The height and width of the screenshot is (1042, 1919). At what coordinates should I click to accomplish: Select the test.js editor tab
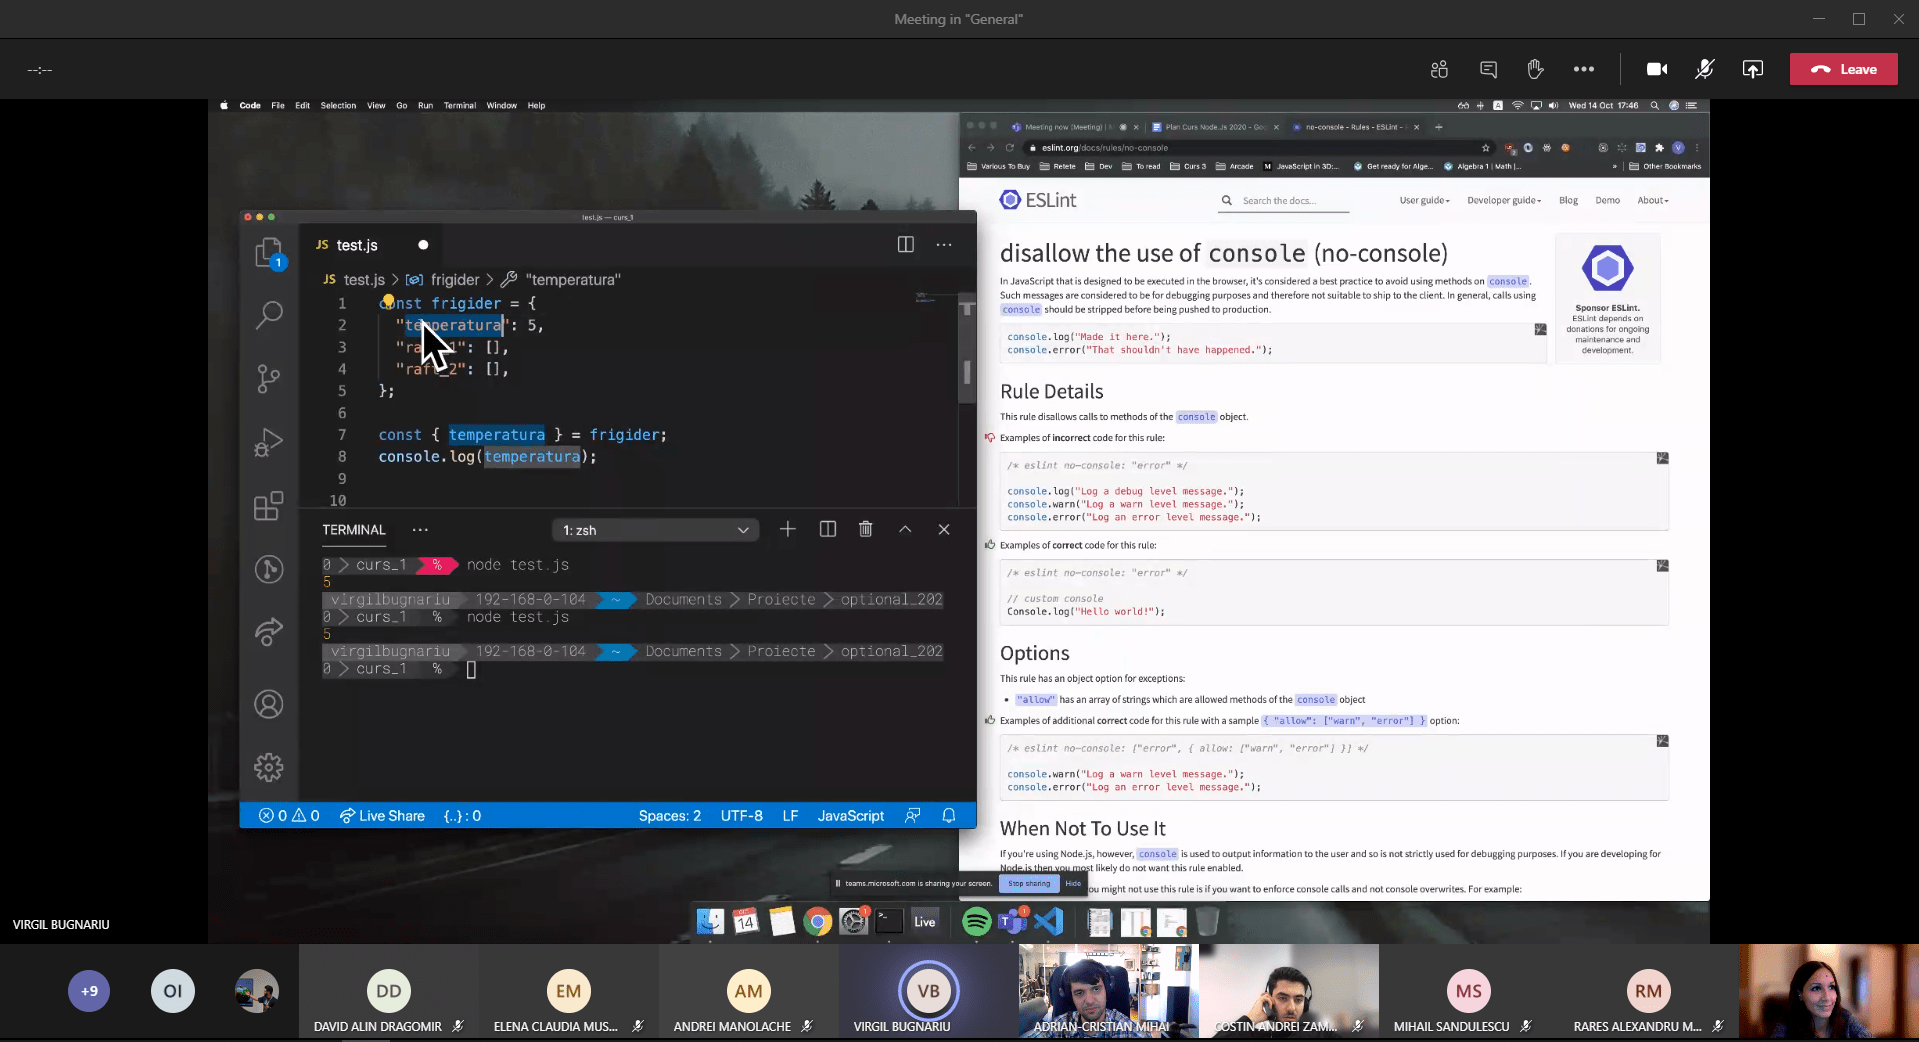(356, 245)
